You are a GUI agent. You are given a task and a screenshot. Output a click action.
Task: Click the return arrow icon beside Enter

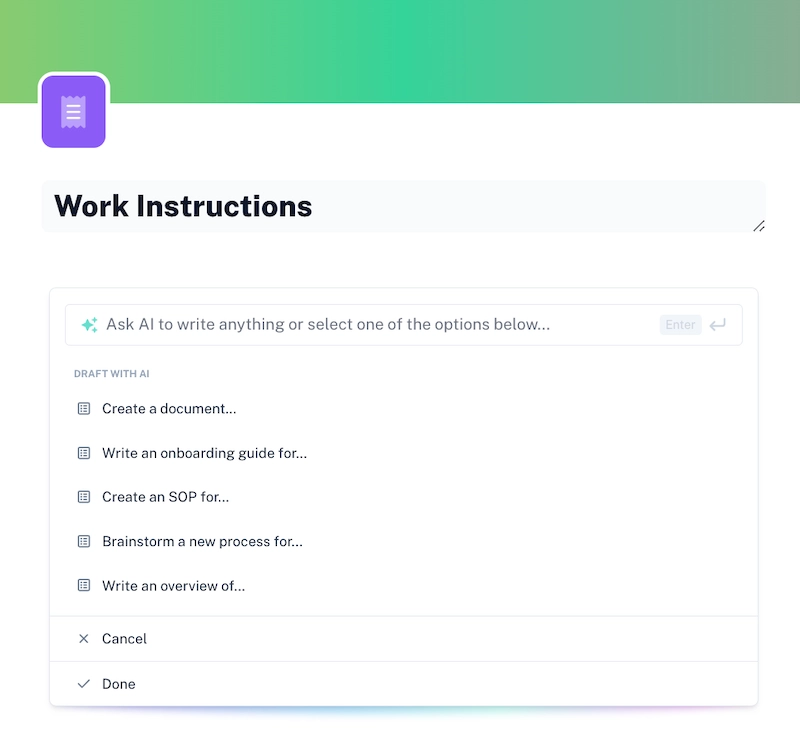coord(717,324)
